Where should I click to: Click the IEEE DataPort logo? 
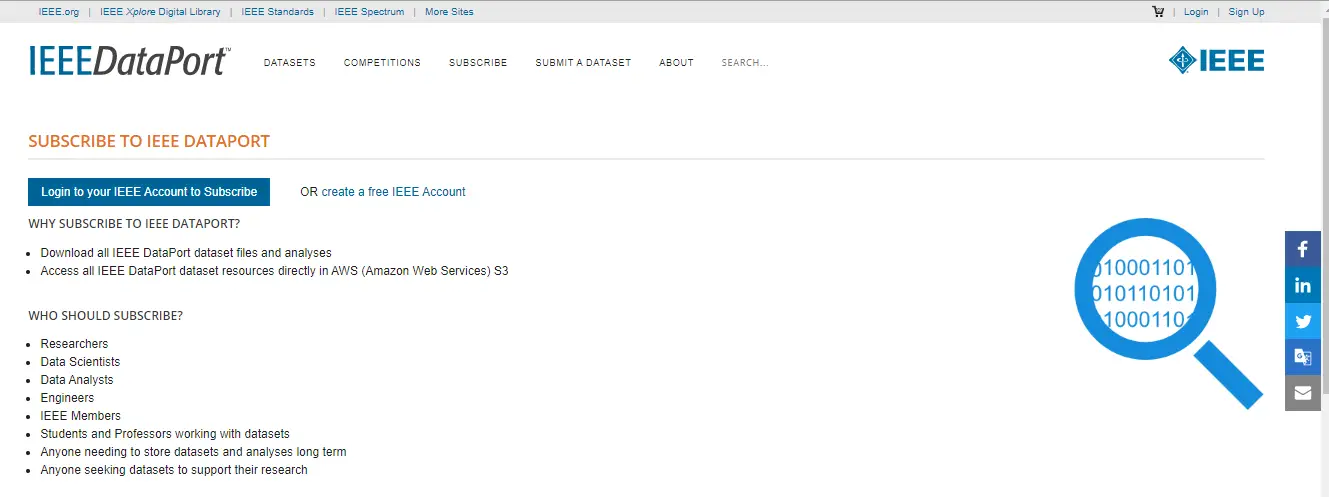point(130,61)
